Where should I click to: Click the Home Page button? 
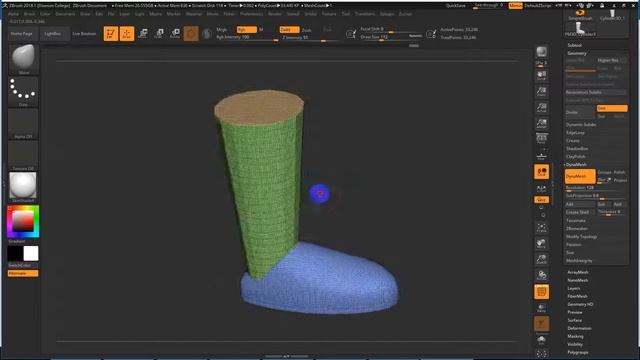pos(22,34)
